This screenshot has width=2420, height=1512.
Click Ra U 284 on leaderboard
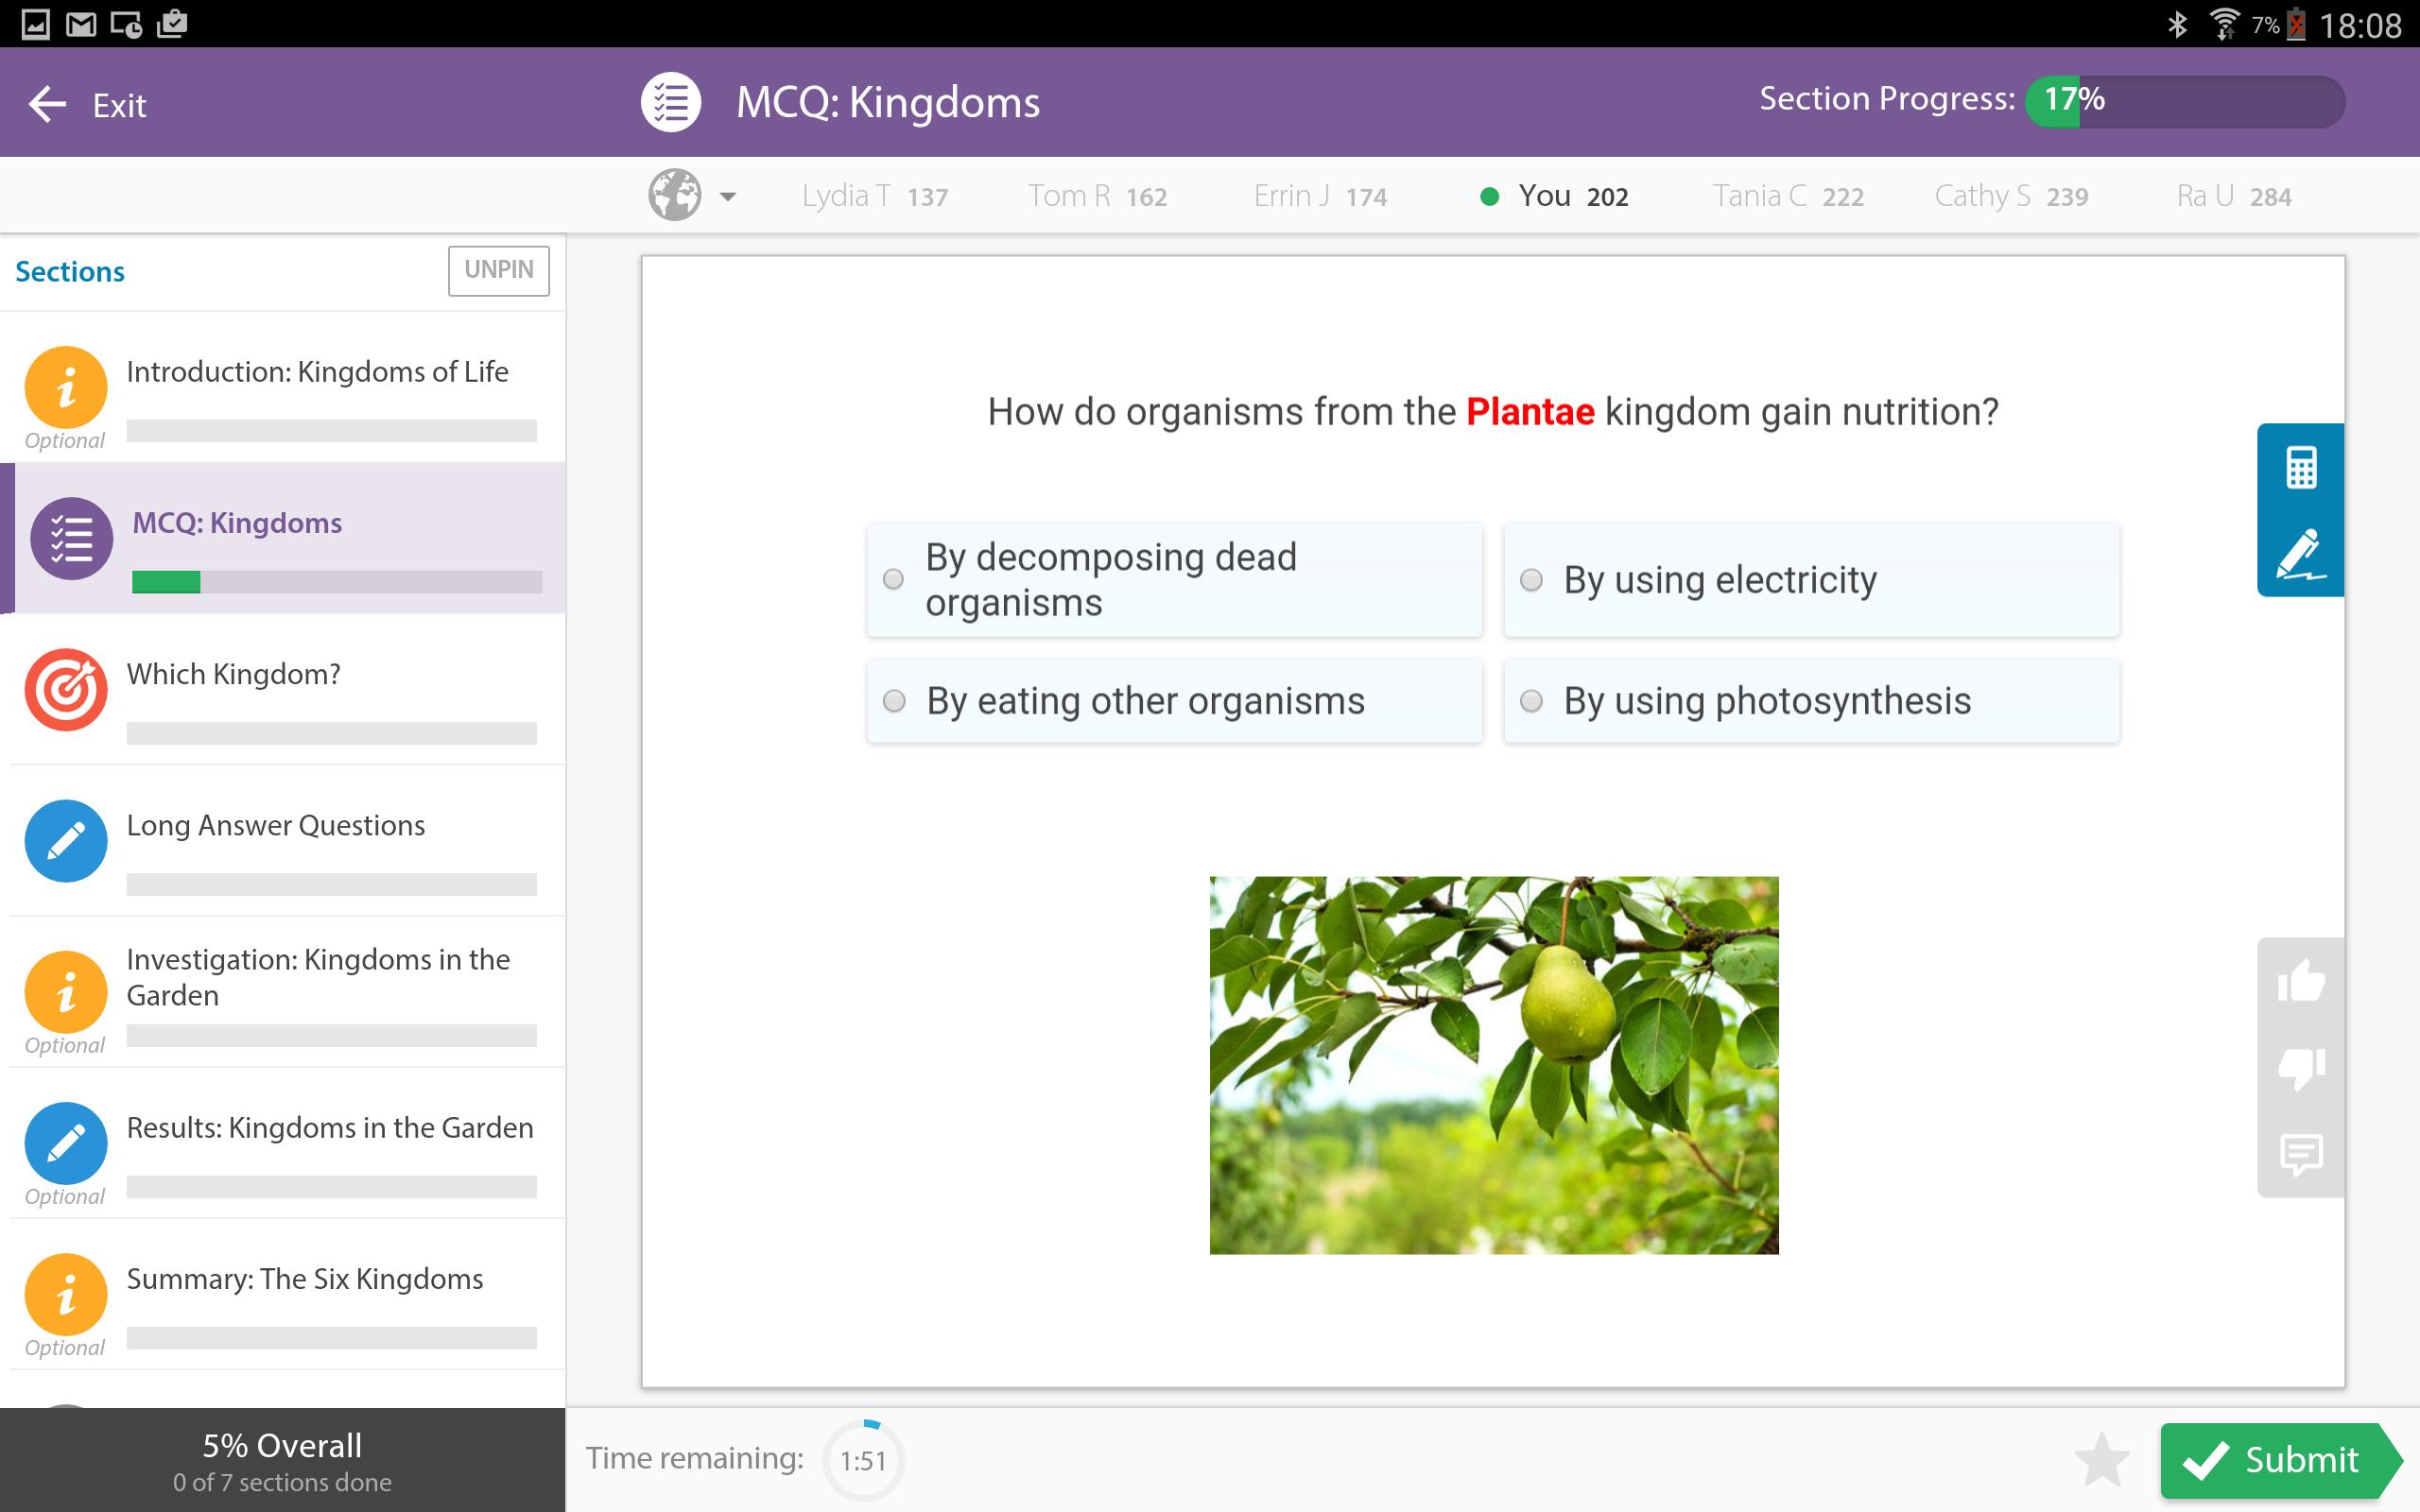click(2234, 196)
